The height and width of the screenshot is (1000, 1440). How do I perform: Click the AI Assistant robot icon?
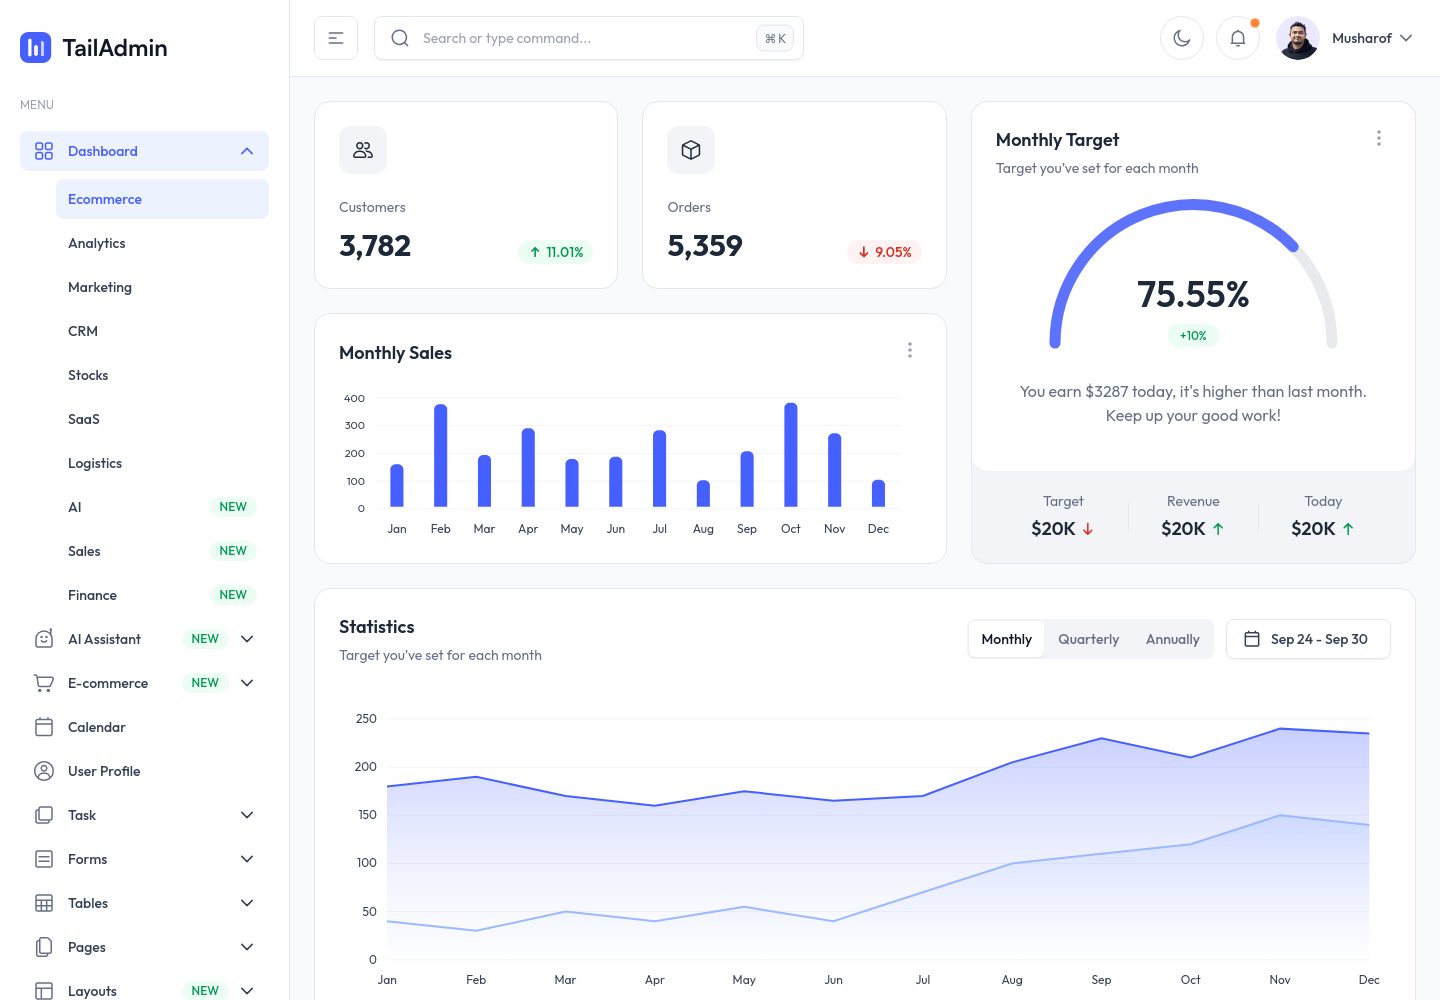(44, 639)
